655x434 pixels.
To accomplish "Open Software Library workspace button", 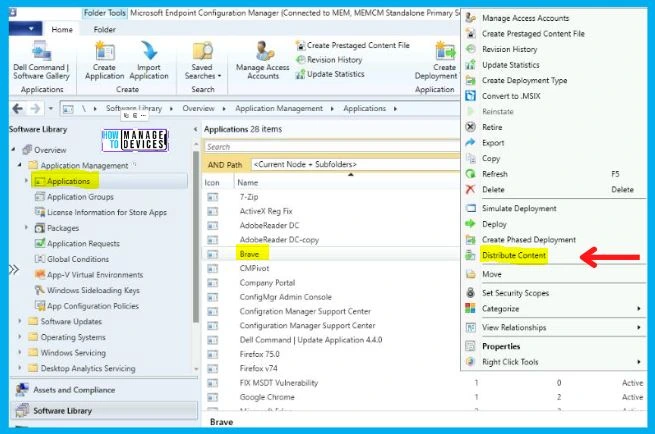I will pyautogui.click(x=103, y=411).
